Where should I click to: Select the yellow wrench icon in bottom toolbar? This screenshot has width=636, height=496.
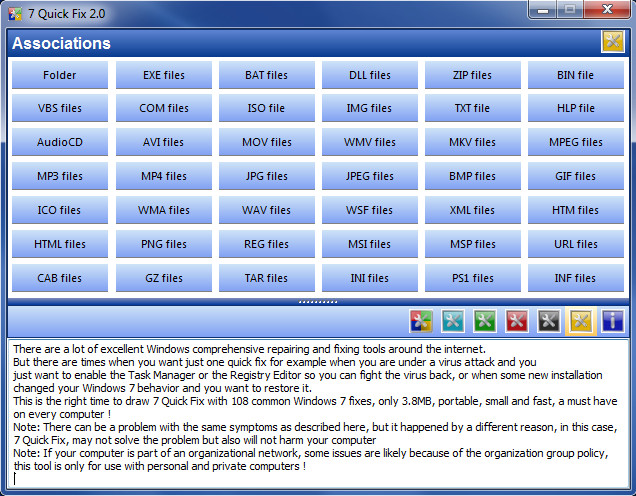581,321
